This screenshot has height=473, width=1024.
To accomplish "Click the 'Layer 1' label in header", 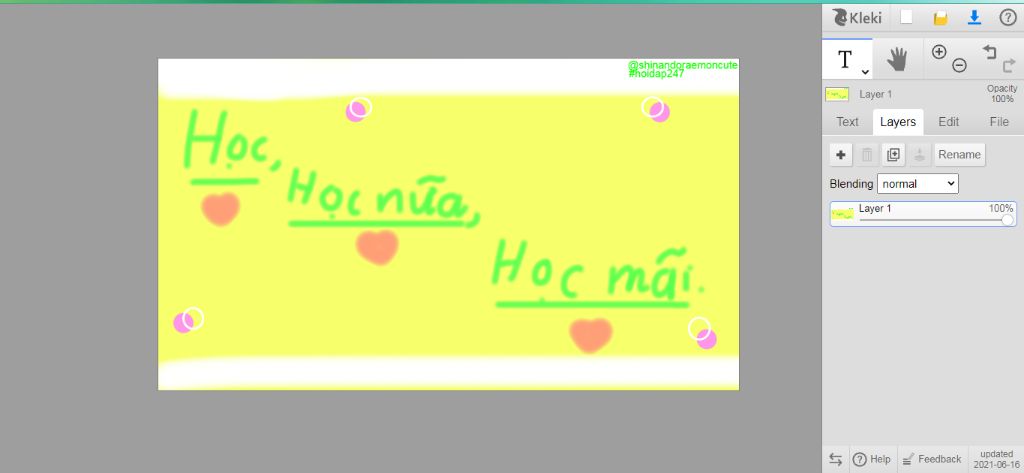I will pyautogui.click(x=876, y=94).
